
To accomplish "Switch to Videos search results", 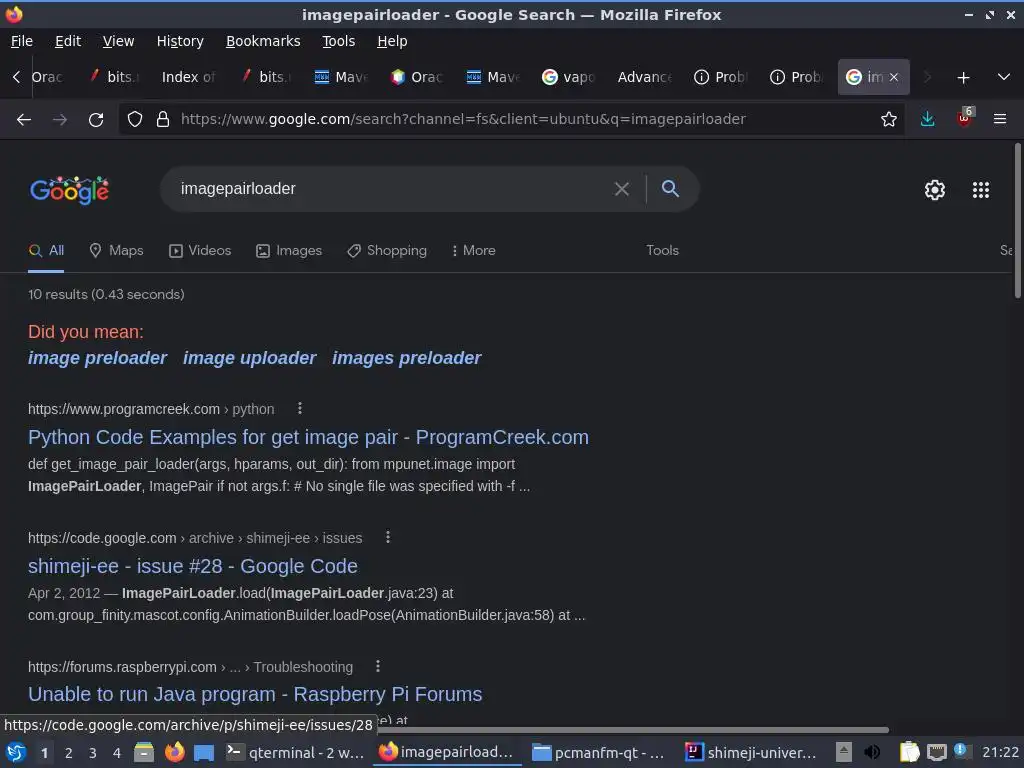I will [x=200, y=251].
